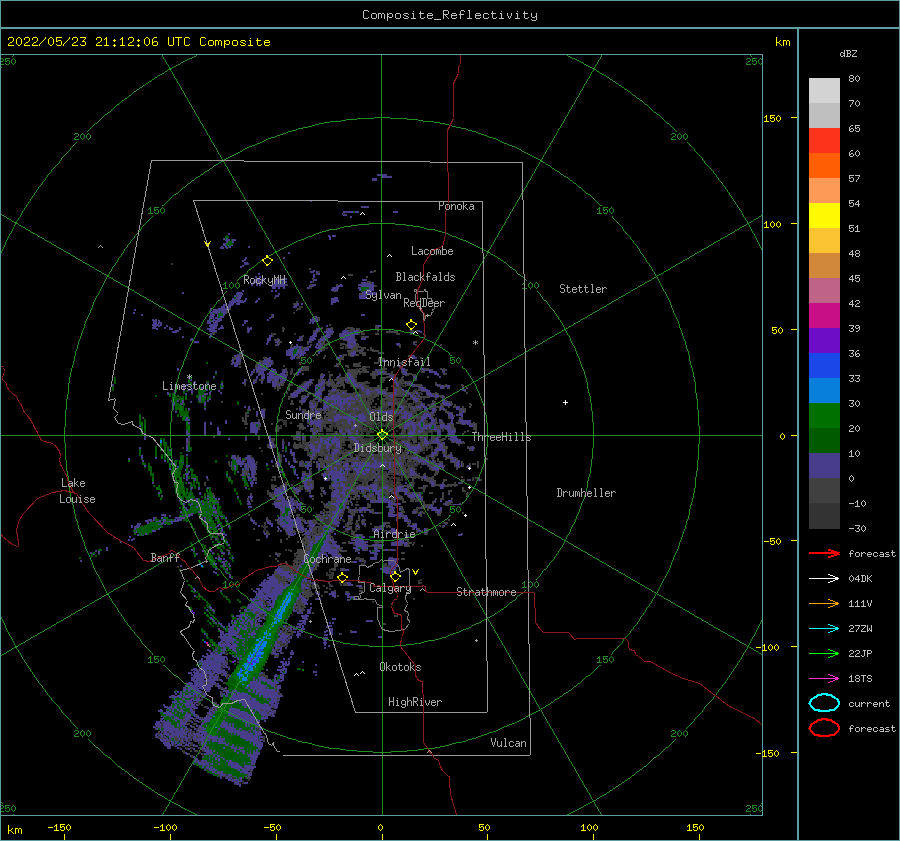Screen dimensions: 900x841
Task: Click the cyan 27ZW arrow legend icon
Action: pos(824,629)
